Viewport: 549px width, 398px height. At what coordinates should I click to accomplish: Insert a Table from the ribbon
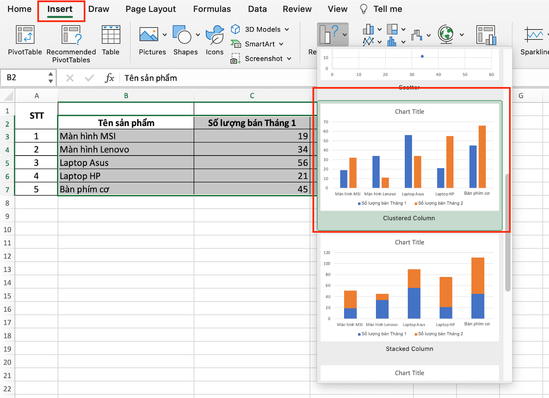point(111,35)
